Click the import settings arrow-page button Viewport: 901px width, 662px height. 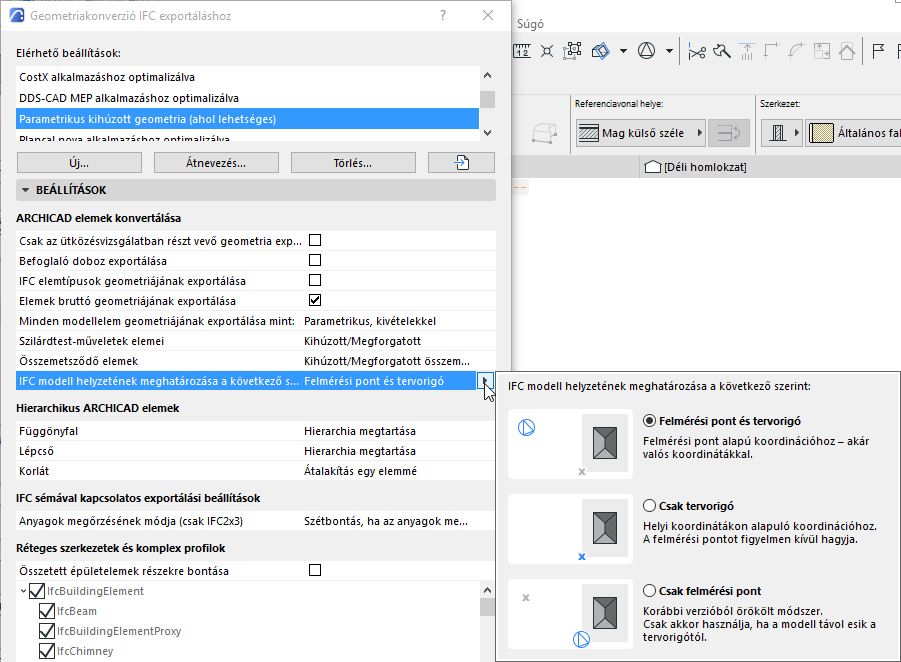tap(461, 163)
